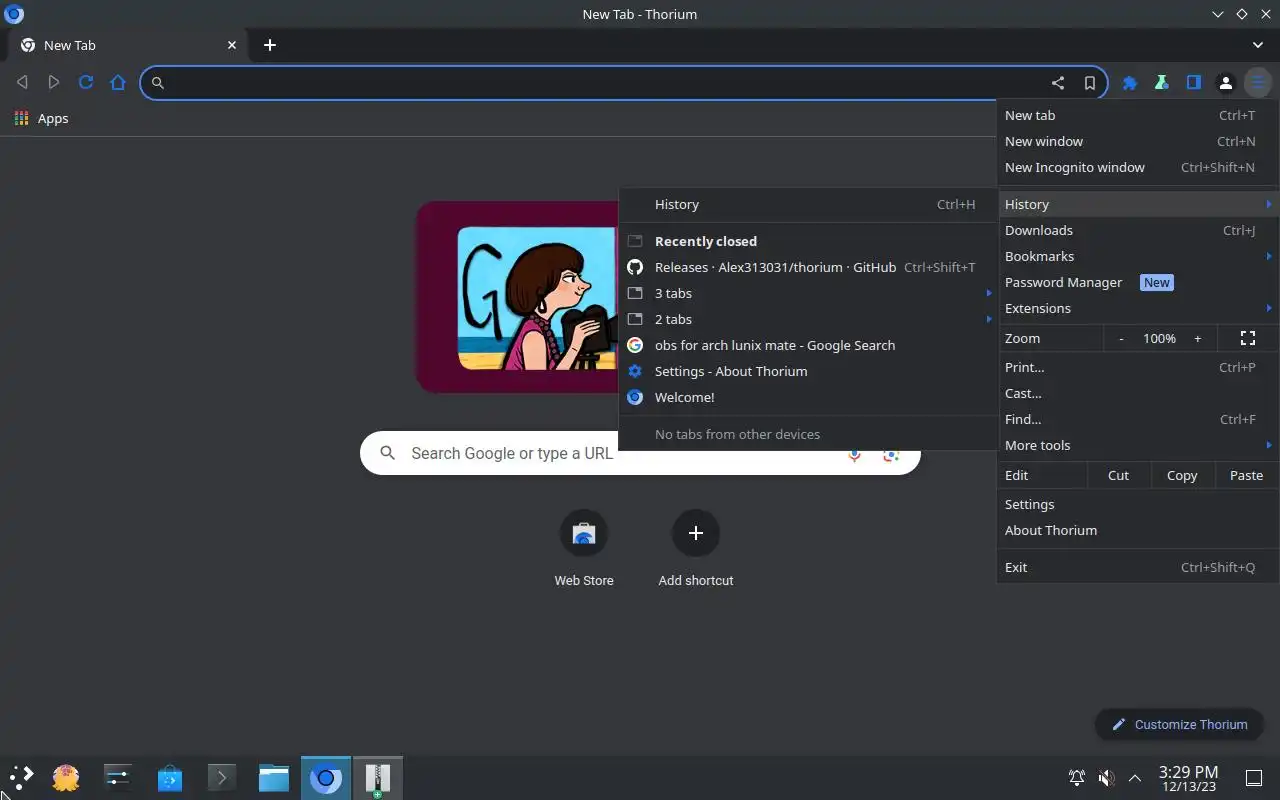1280x800 pixels.
Task: Expand the More tools submenu
Action: 1138,445
